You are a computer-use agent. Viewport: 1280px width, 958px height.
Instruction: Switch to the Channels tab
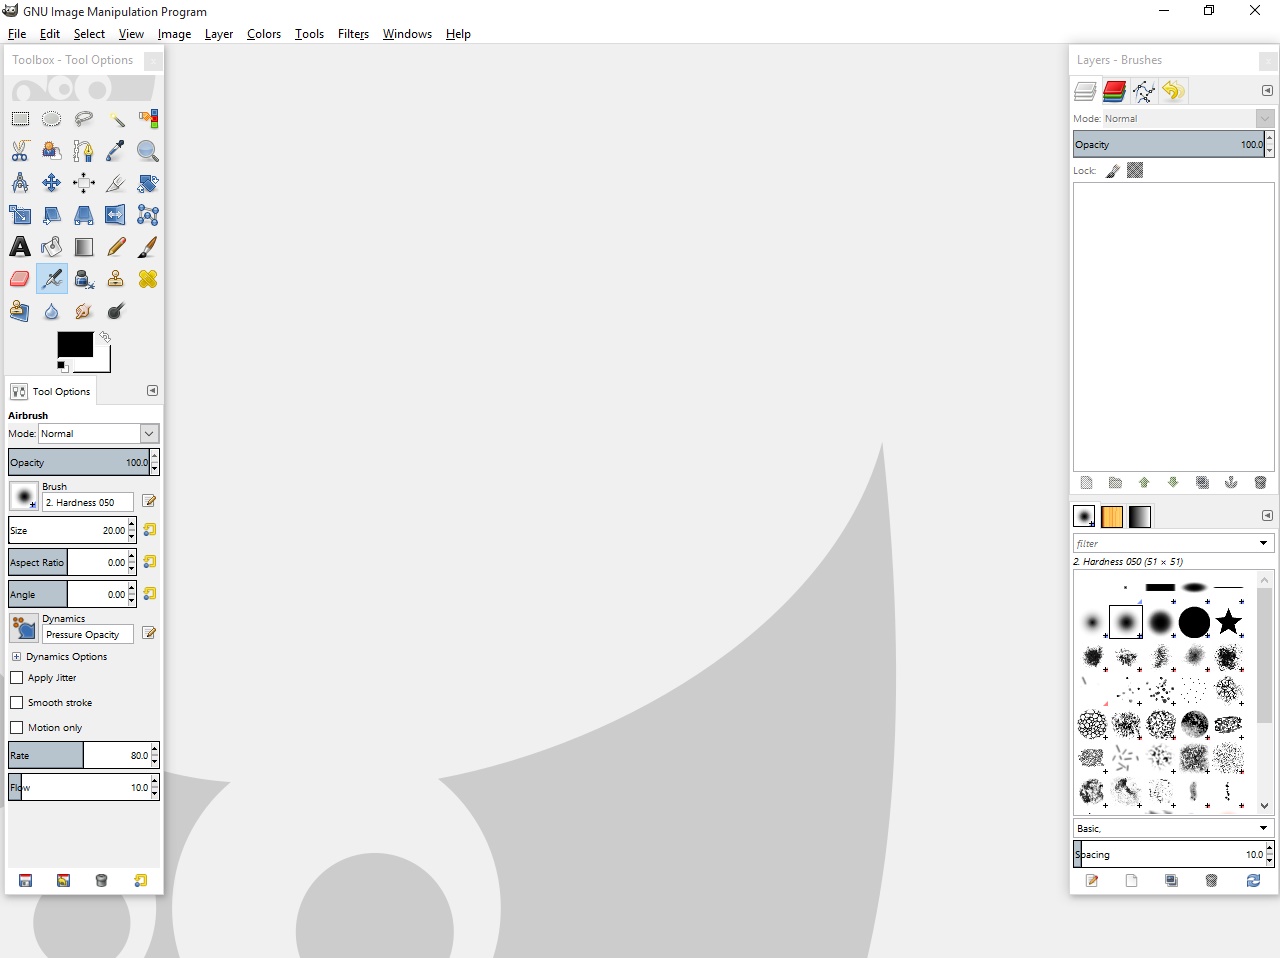point(1114,92)
